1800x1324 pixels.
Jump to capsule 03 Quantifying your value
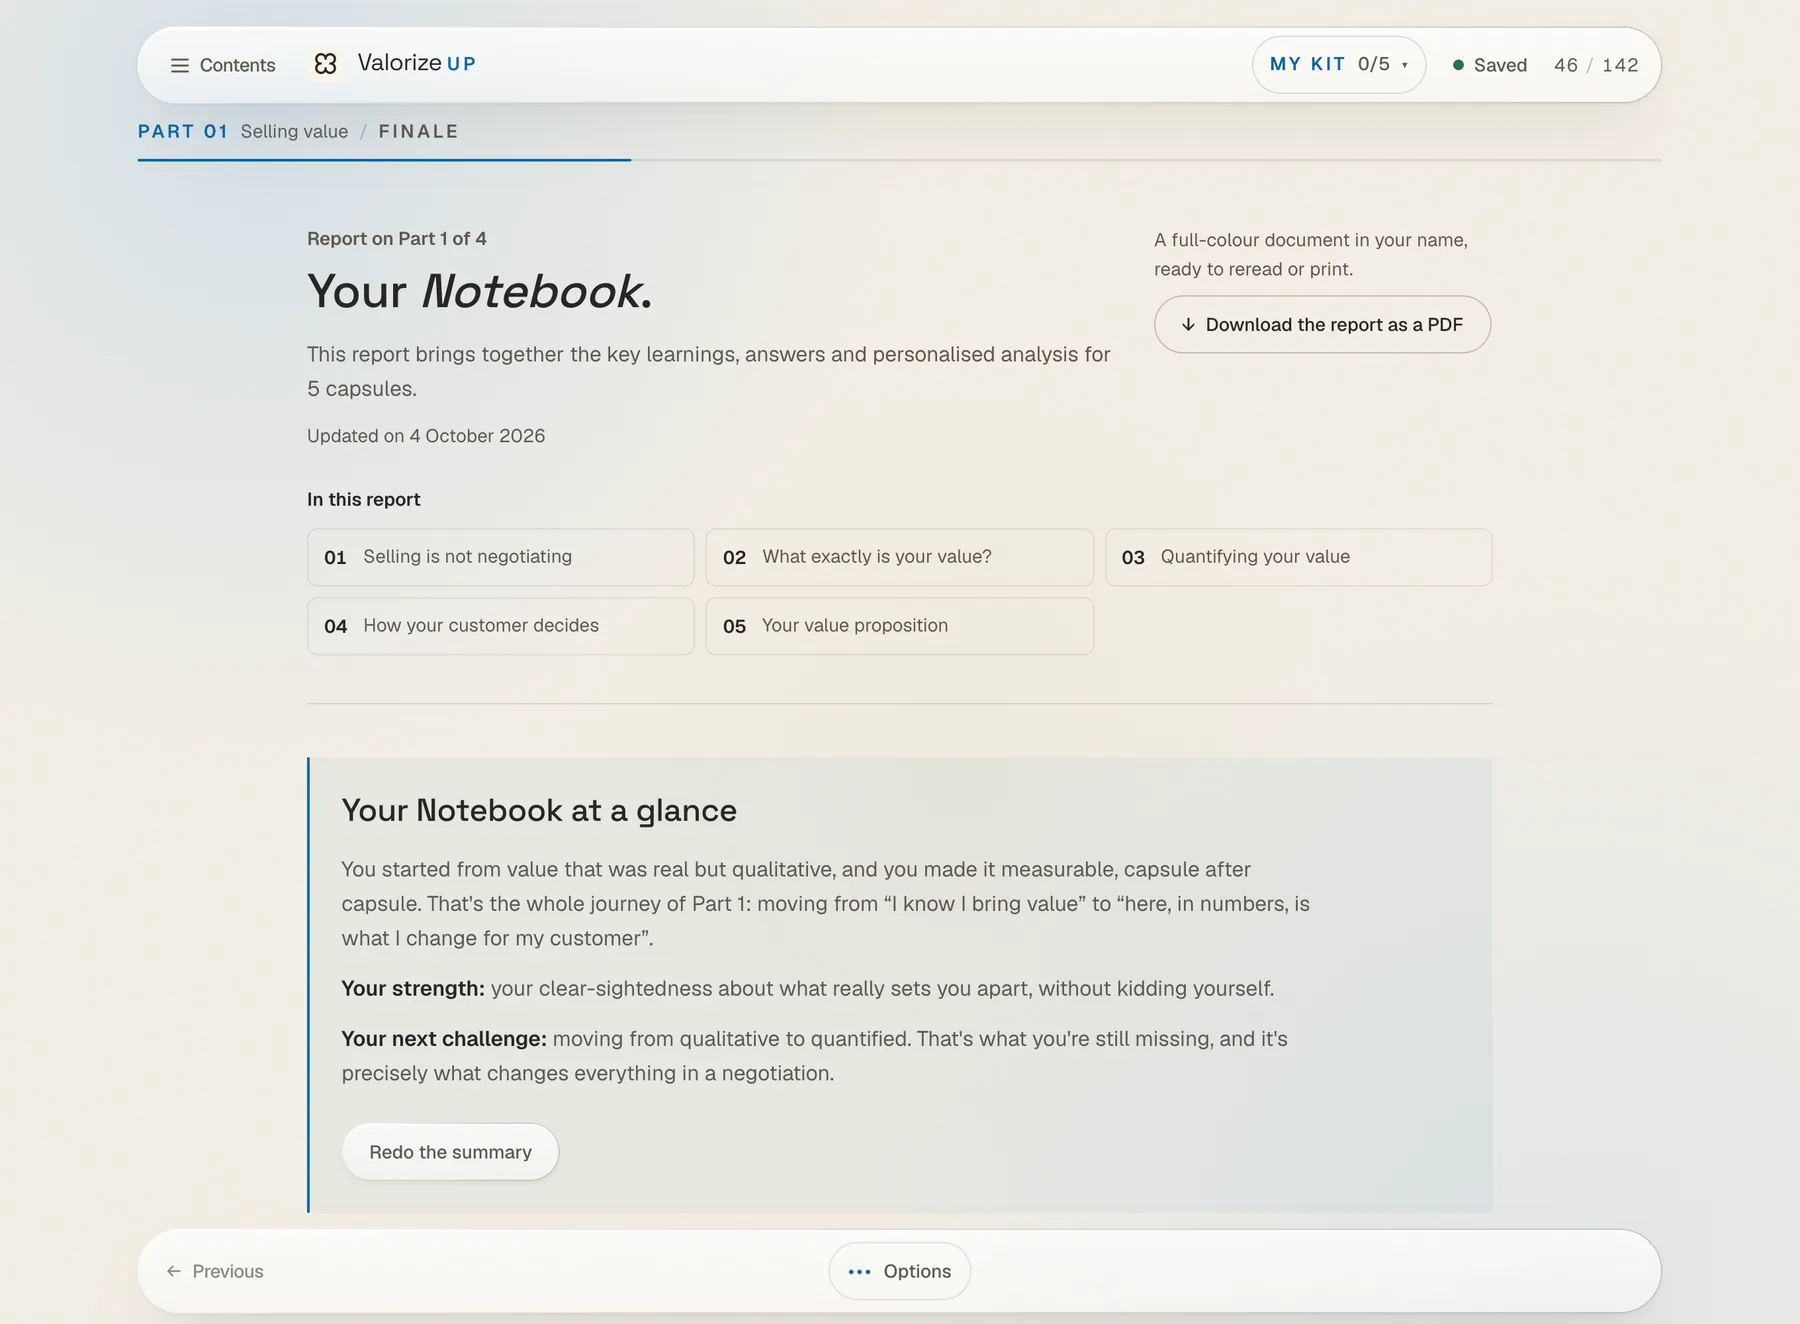coord(1298,557)
